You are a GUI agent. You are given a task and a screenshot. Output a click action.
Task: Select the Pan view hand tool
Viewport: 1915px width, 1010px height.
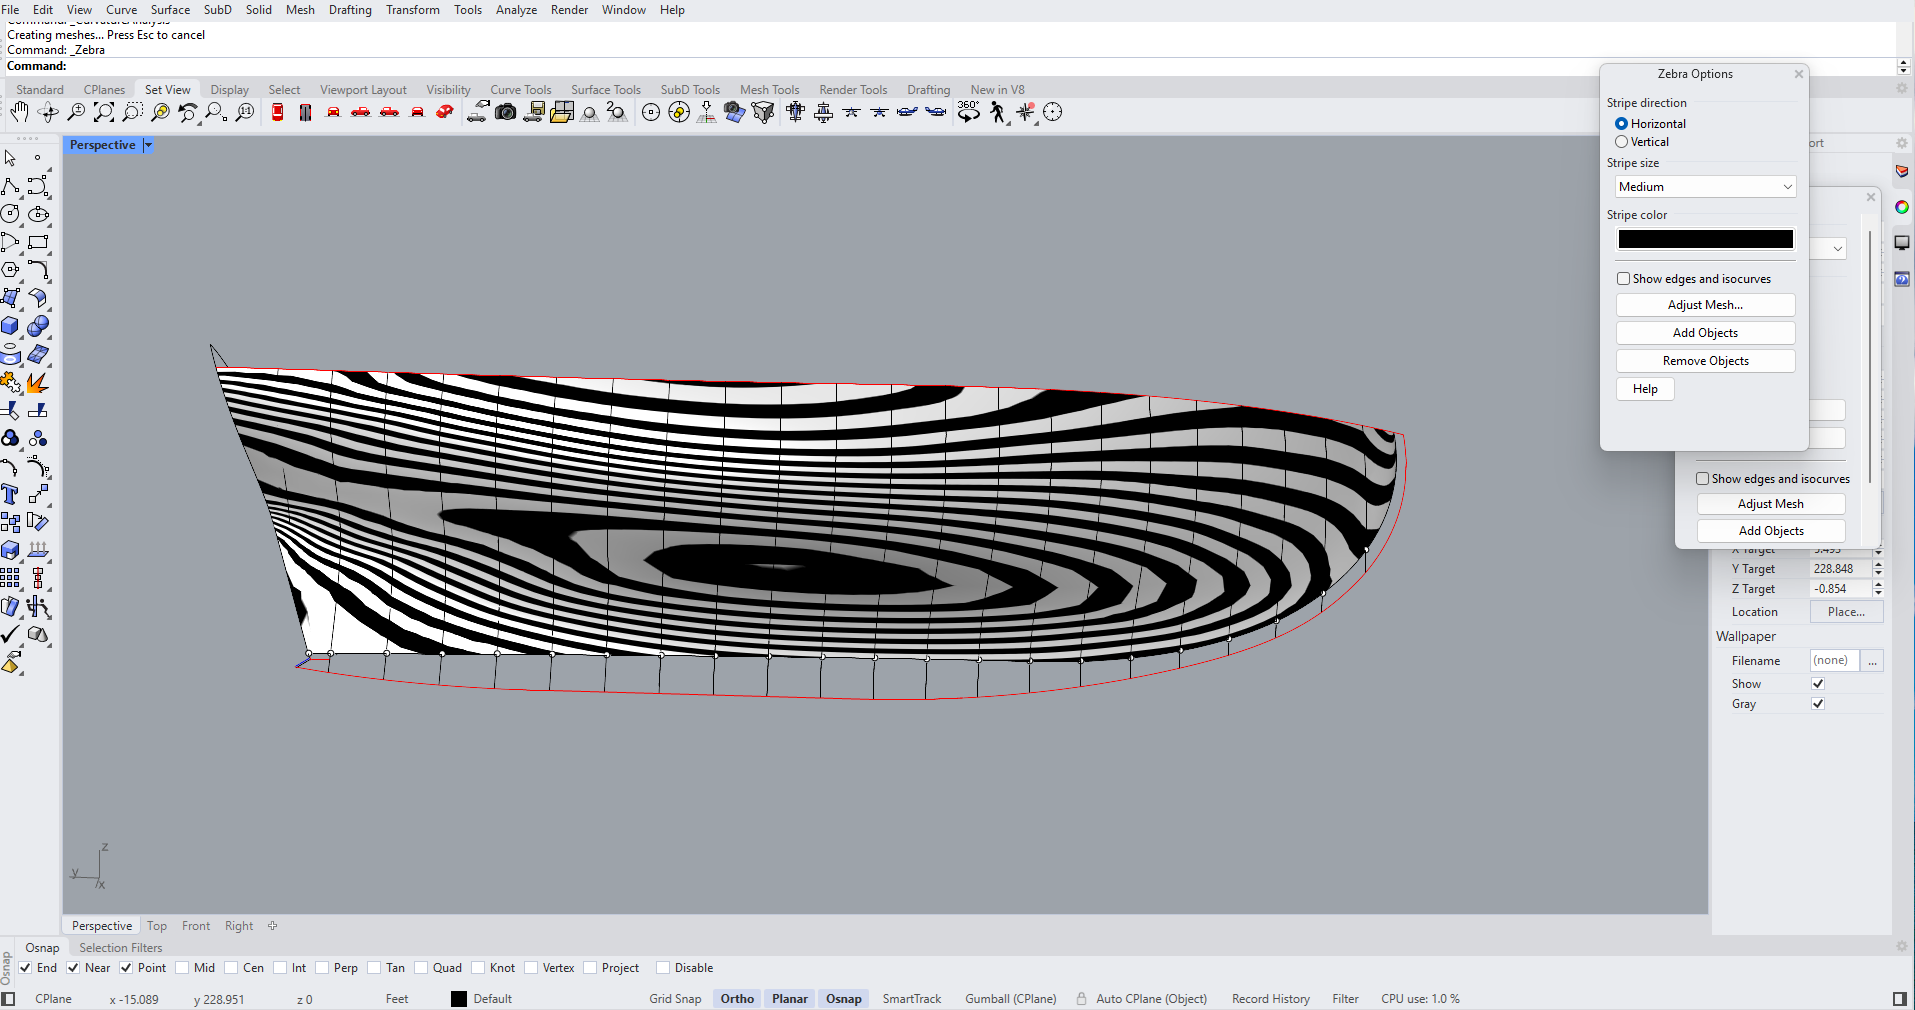click(19, 113)
